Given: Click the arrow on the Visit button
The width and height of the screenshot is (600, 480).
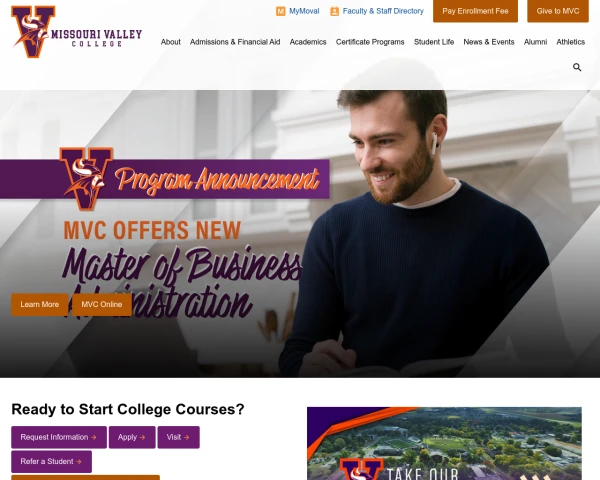Looking at the screenshot, I should (186, 437).
